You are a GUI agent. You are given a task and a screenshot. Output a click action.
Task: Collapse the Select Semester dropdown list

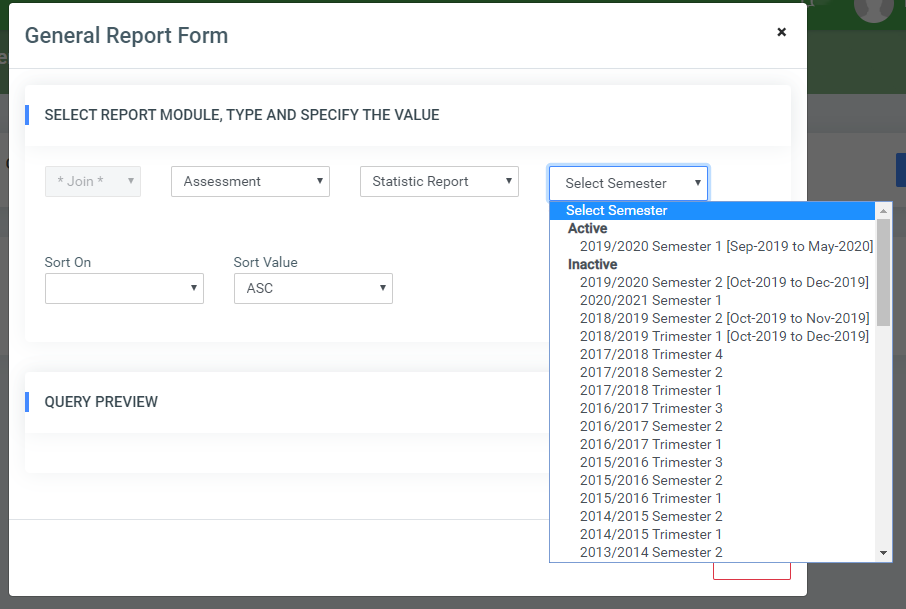[627, 183]
